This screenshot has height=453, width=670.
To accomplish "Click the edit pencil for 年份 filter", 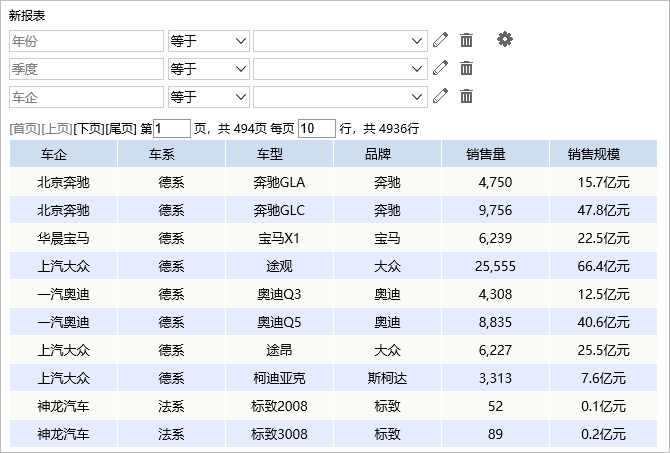I will 441,40.
